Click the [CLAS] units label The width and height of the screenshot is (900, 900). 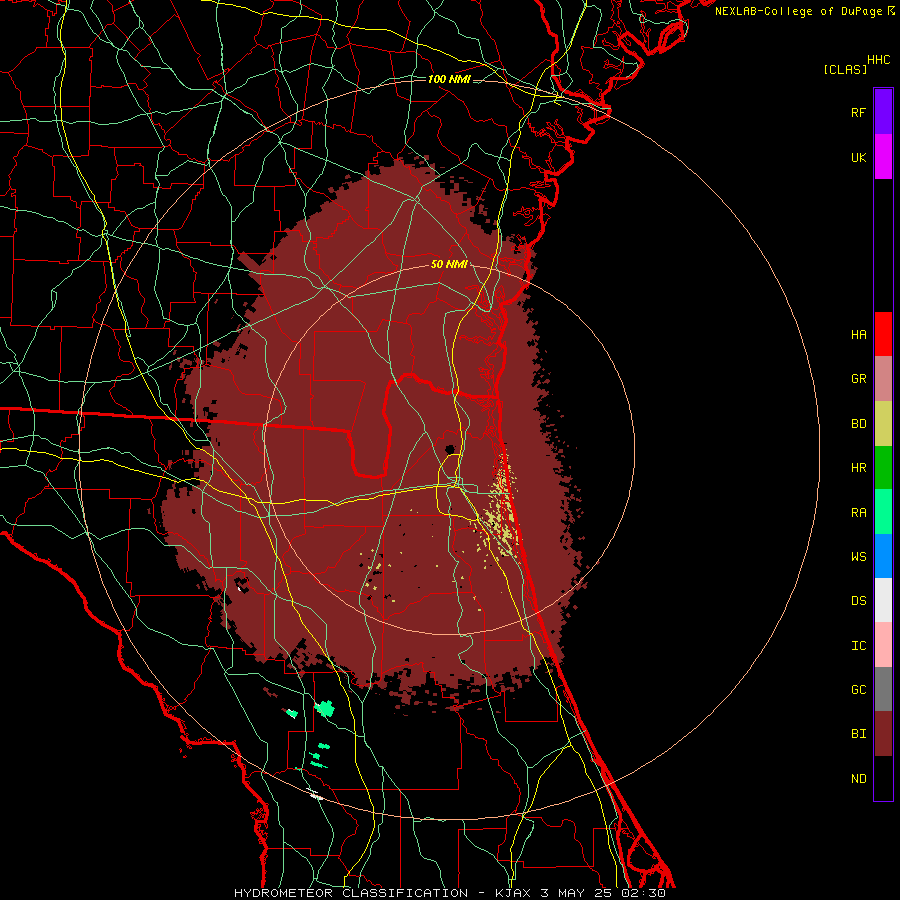[845, 69]
